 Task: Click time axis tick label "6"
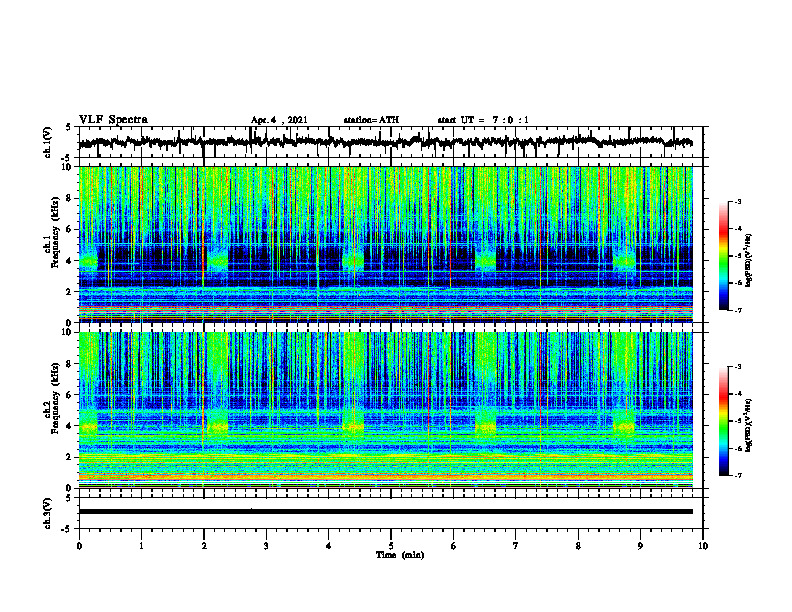[x=454, y=546]
